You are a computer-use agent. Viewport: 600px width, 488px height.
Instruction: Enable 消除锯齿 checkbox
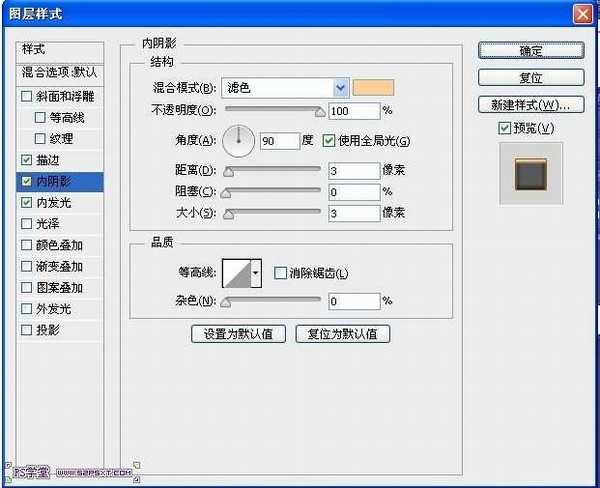pos(280,273)
